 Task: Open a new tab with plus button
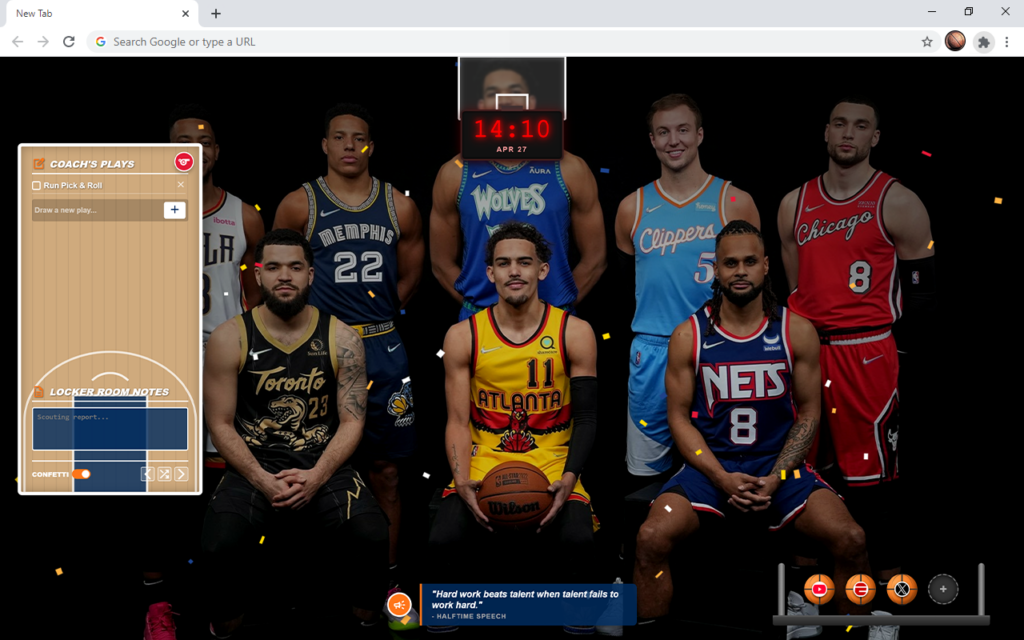click(216, 14)
